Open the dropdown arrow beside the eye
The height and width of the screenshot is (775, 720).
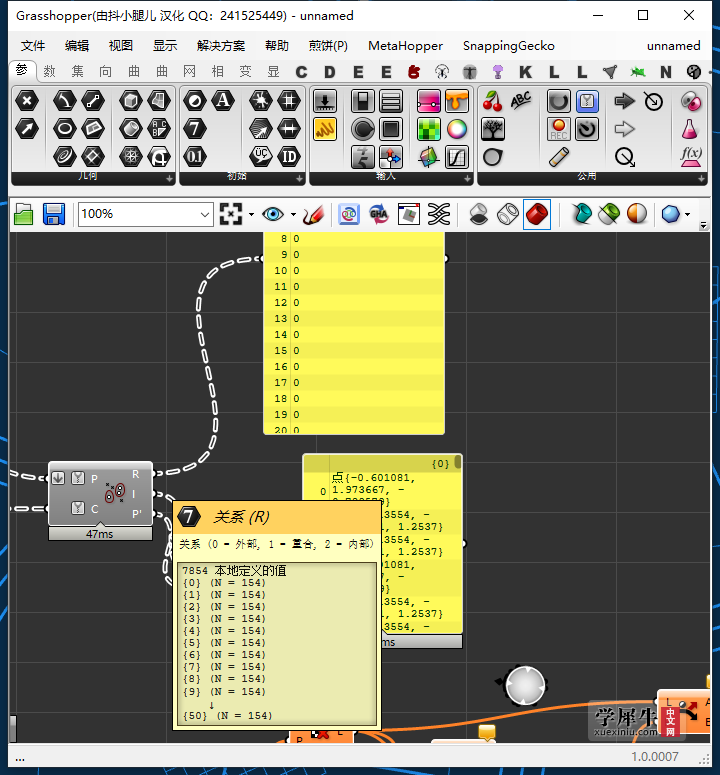(293, 215)
